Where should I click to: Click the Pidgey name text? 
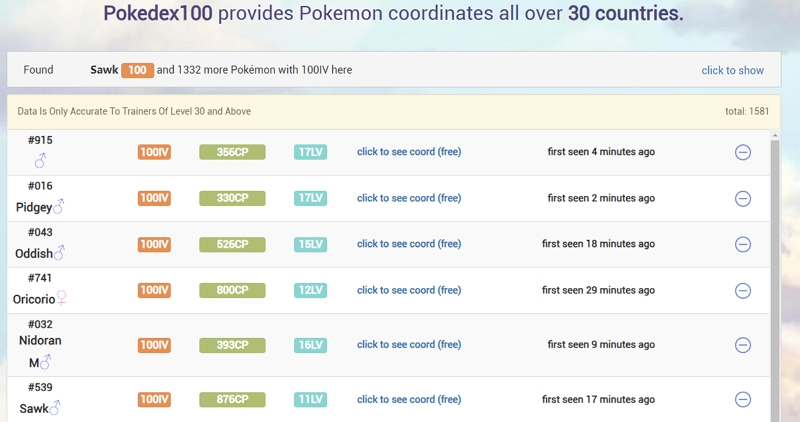[34, 207]
